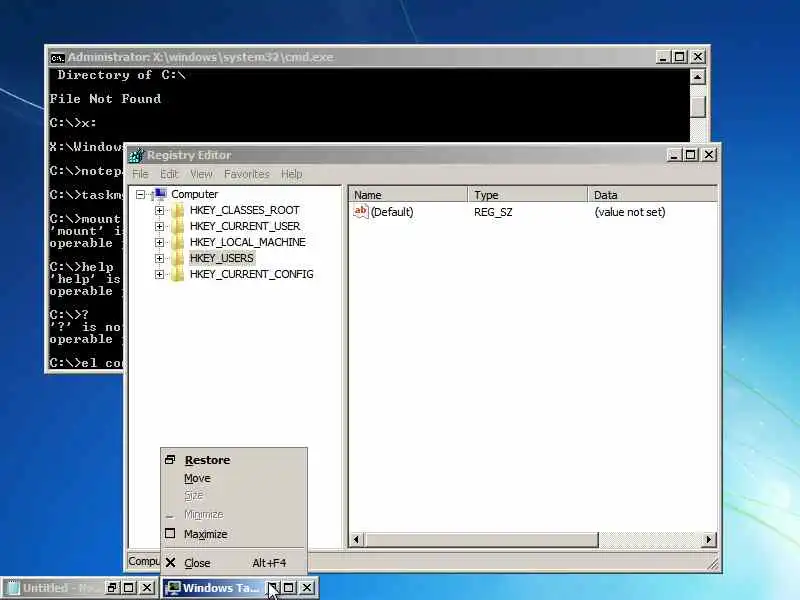The width and height of the screenshot is (800, 600).
Task: Maximize the minimized Untitled Notepad window
Action: click(129, 588)
